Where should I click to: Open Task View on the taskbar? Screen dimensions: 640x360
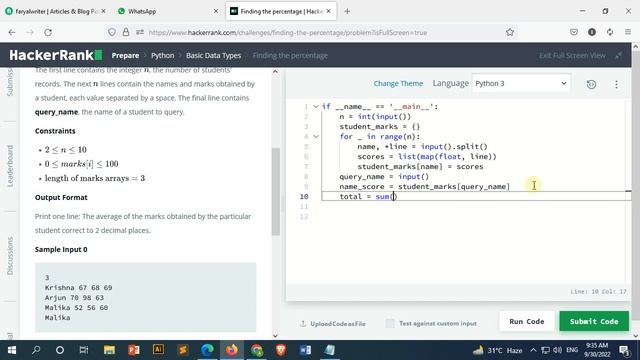(x=84, y=350)
